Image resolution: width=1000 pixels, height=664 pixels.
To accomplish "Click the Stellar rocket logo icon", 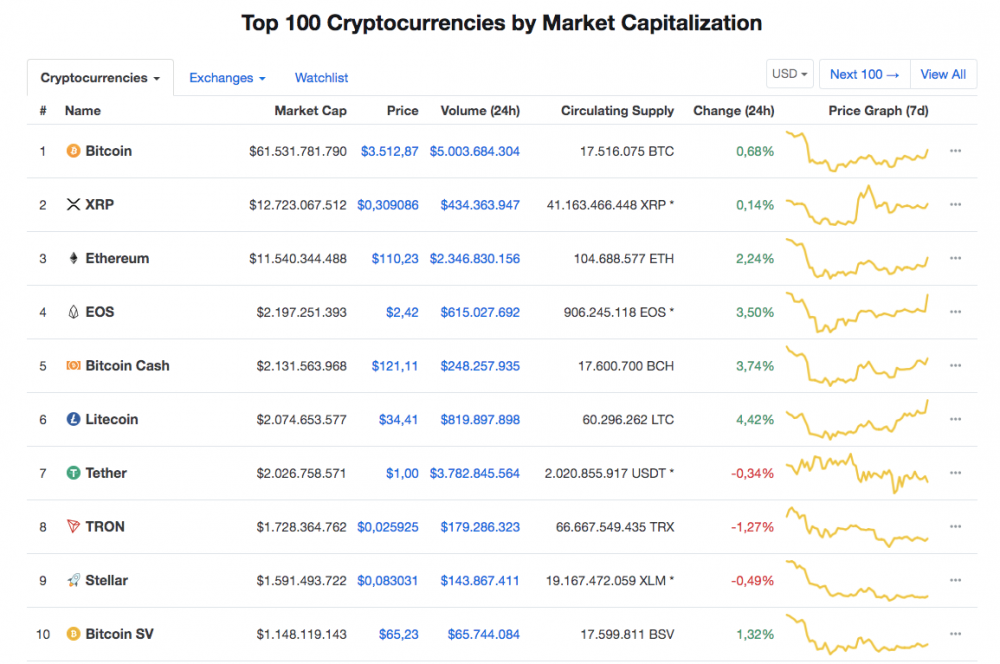I will tap(72, 580).
